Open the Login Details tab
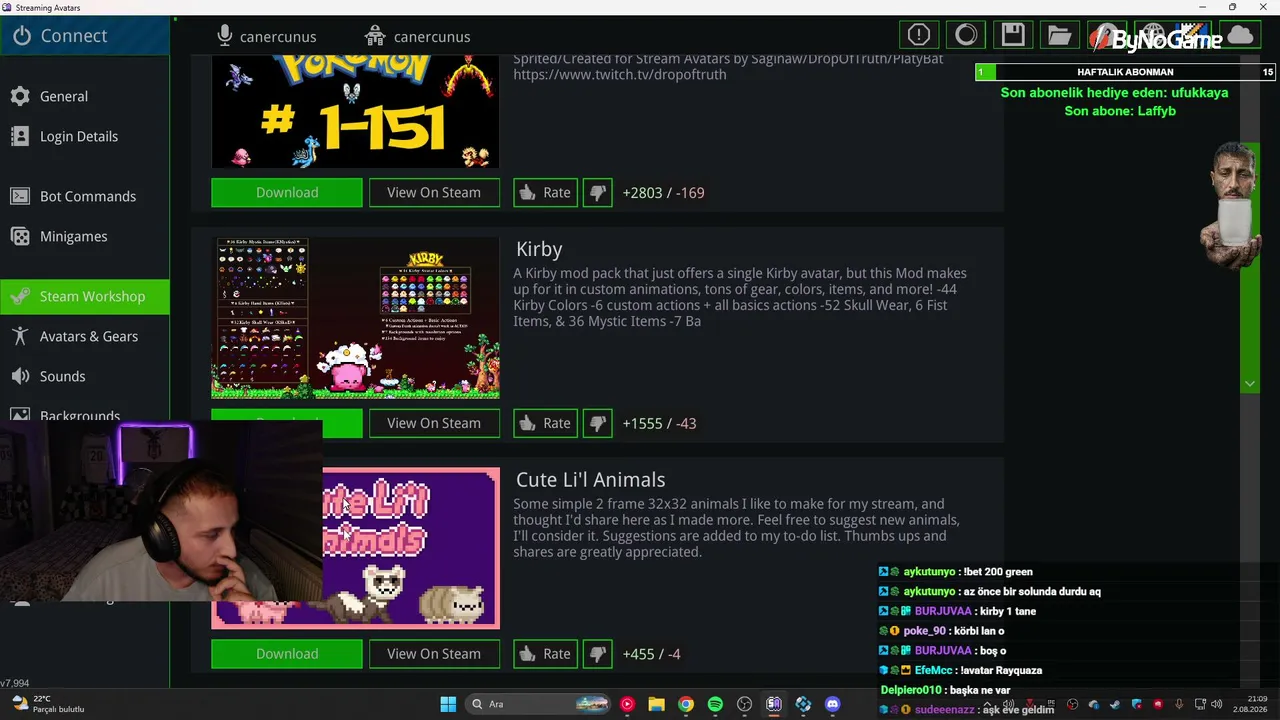 click(84, 136)
